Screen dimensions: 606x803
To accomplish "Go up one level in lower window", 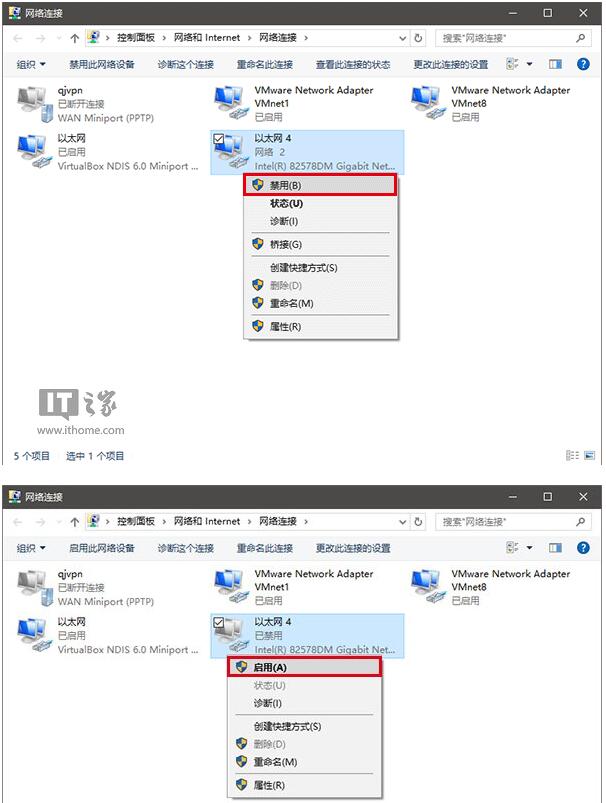I will [x=75, y=522].
